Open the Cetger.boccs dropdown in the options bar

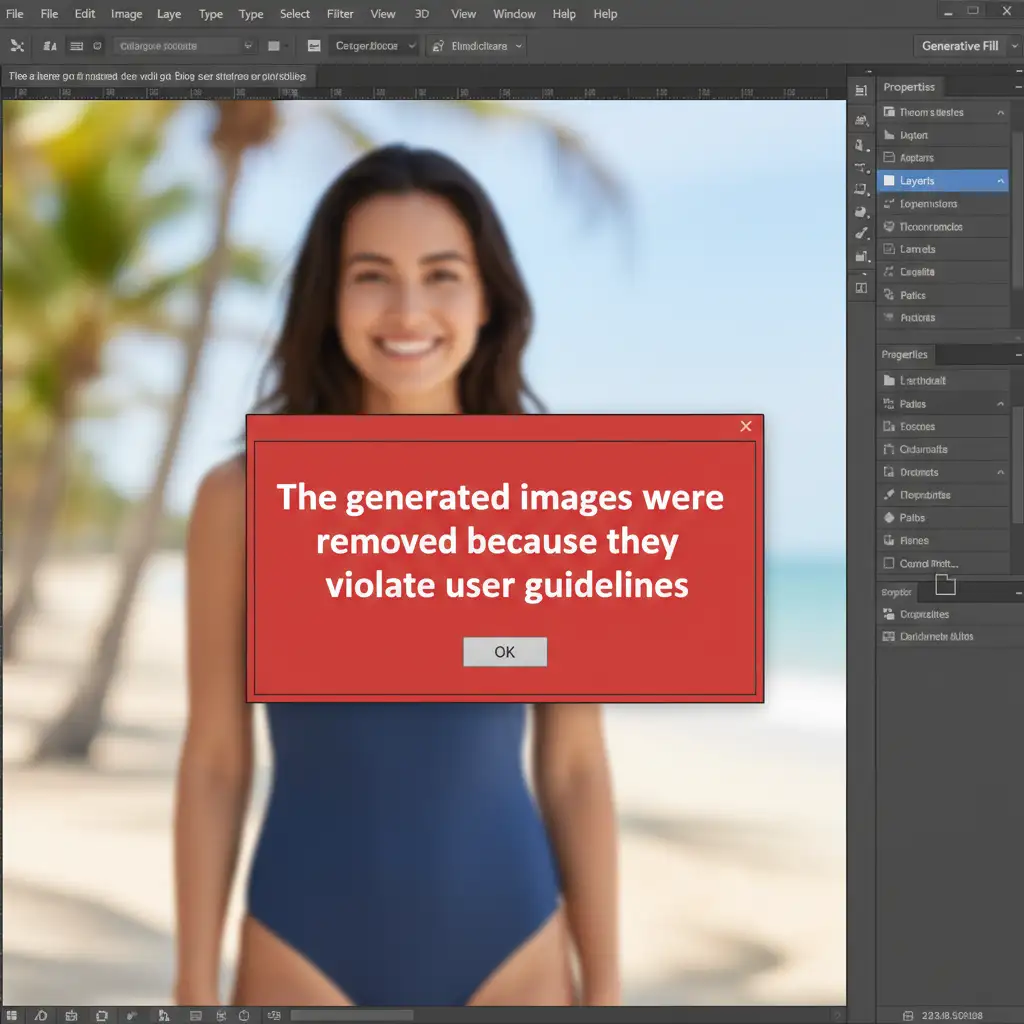[x=412, y=46]
